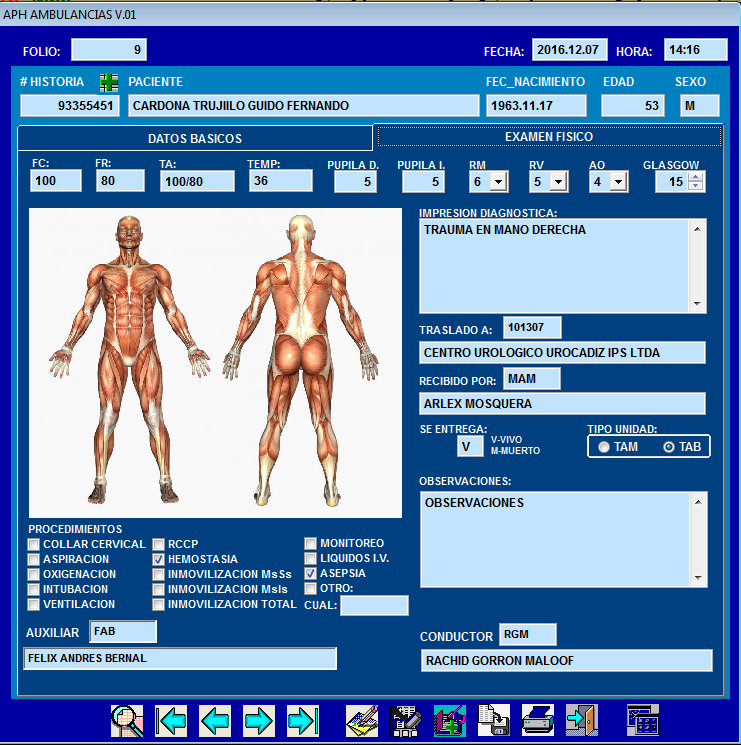Click the PUPILA I. field
The height and width of the screenshot is (745, 741).
coord(423,182)
